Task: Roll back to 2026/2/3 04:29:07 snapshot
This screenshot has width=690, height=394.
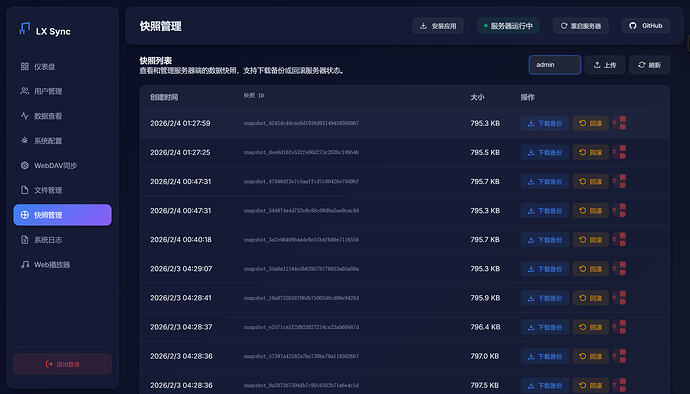Action: click(x=591, y=269)
